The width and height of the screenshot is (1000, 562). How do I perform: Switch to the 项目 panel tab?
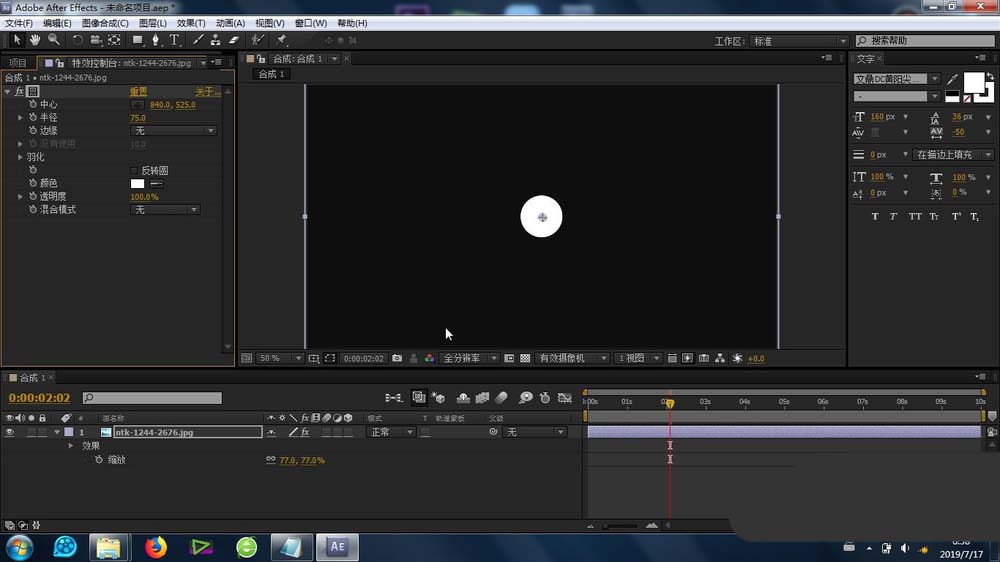[18, 62]
